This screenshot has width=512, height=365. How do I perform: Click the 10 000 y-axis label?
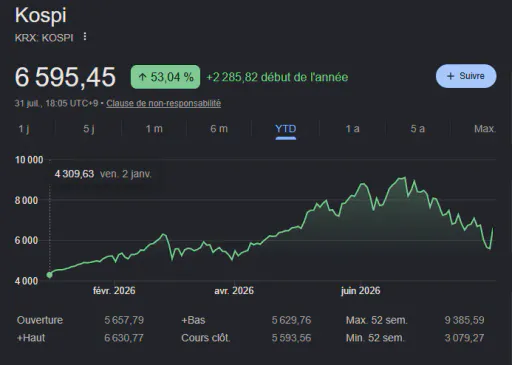click(x=29, y=160)
